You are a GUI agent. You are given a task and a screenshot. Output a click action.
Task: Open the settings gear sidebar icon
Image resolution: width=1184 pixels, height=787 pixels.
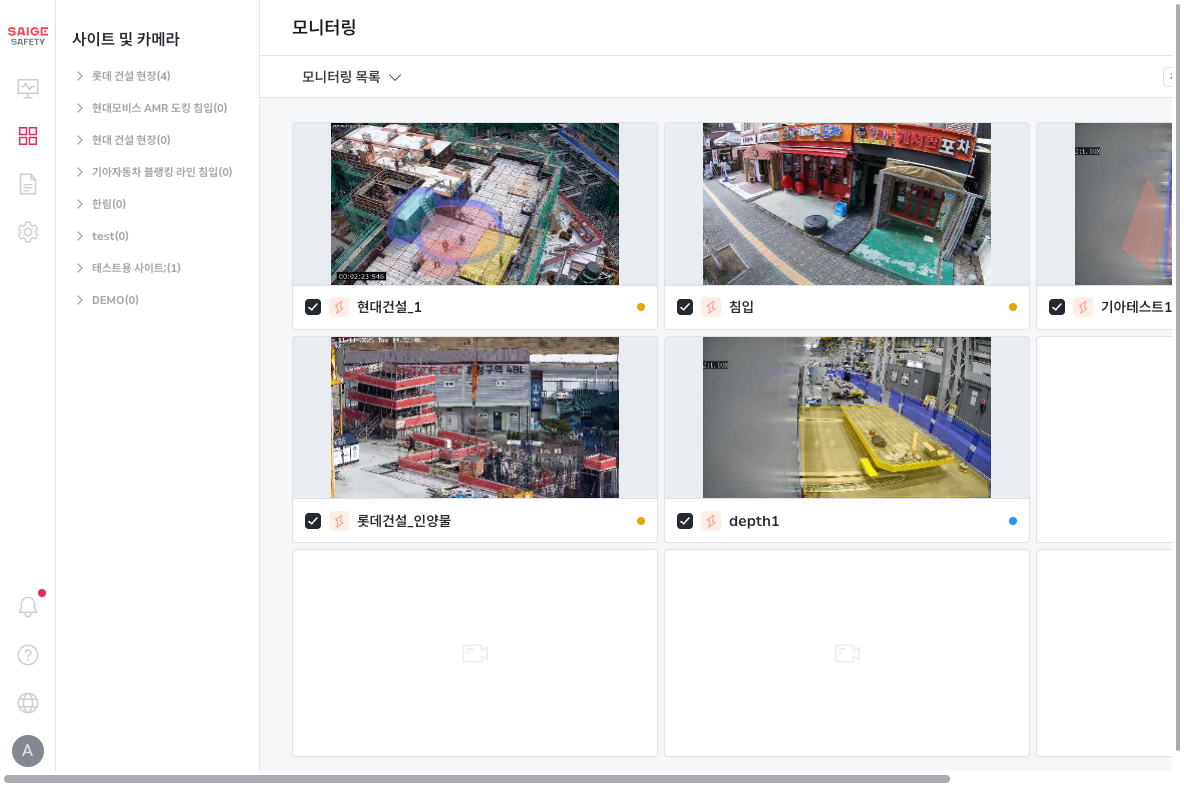[28, 232]
